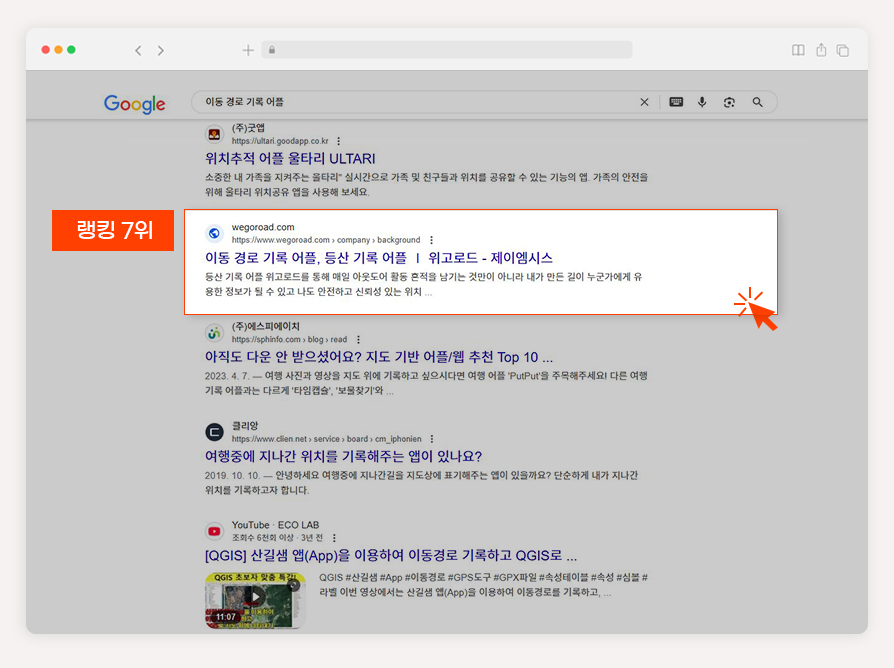Viewport: 894px width, 668px height.
Task: Click the YouTube favicon for ECO LAB
Action: click(214, 531)
